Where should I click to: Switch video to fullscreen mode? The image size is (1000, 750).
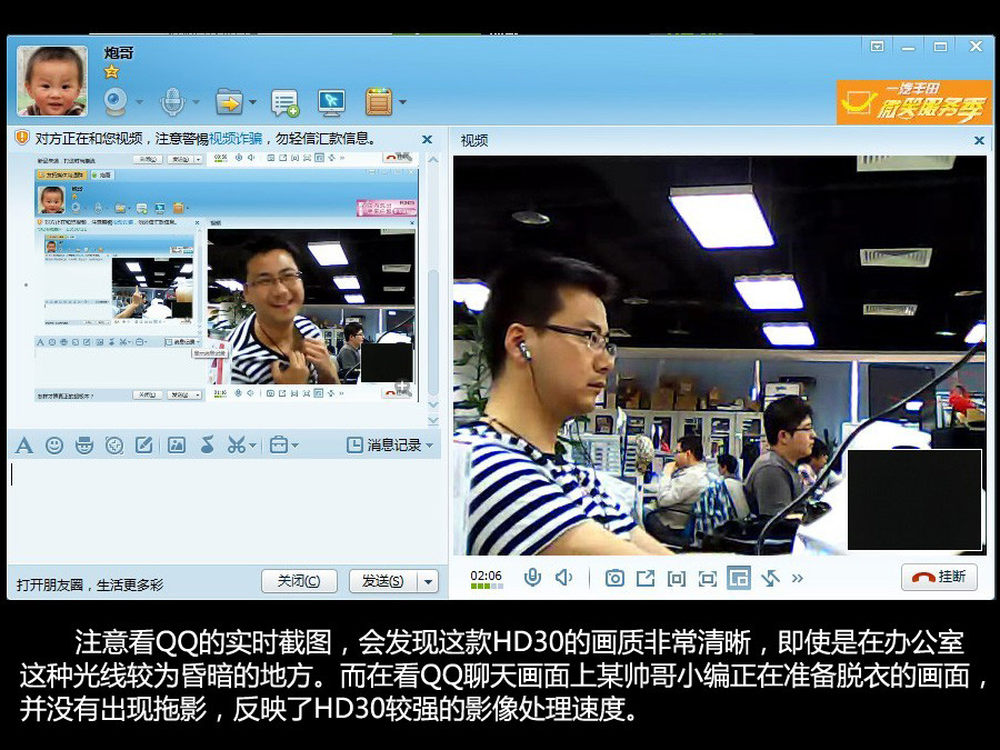[707, 578]
